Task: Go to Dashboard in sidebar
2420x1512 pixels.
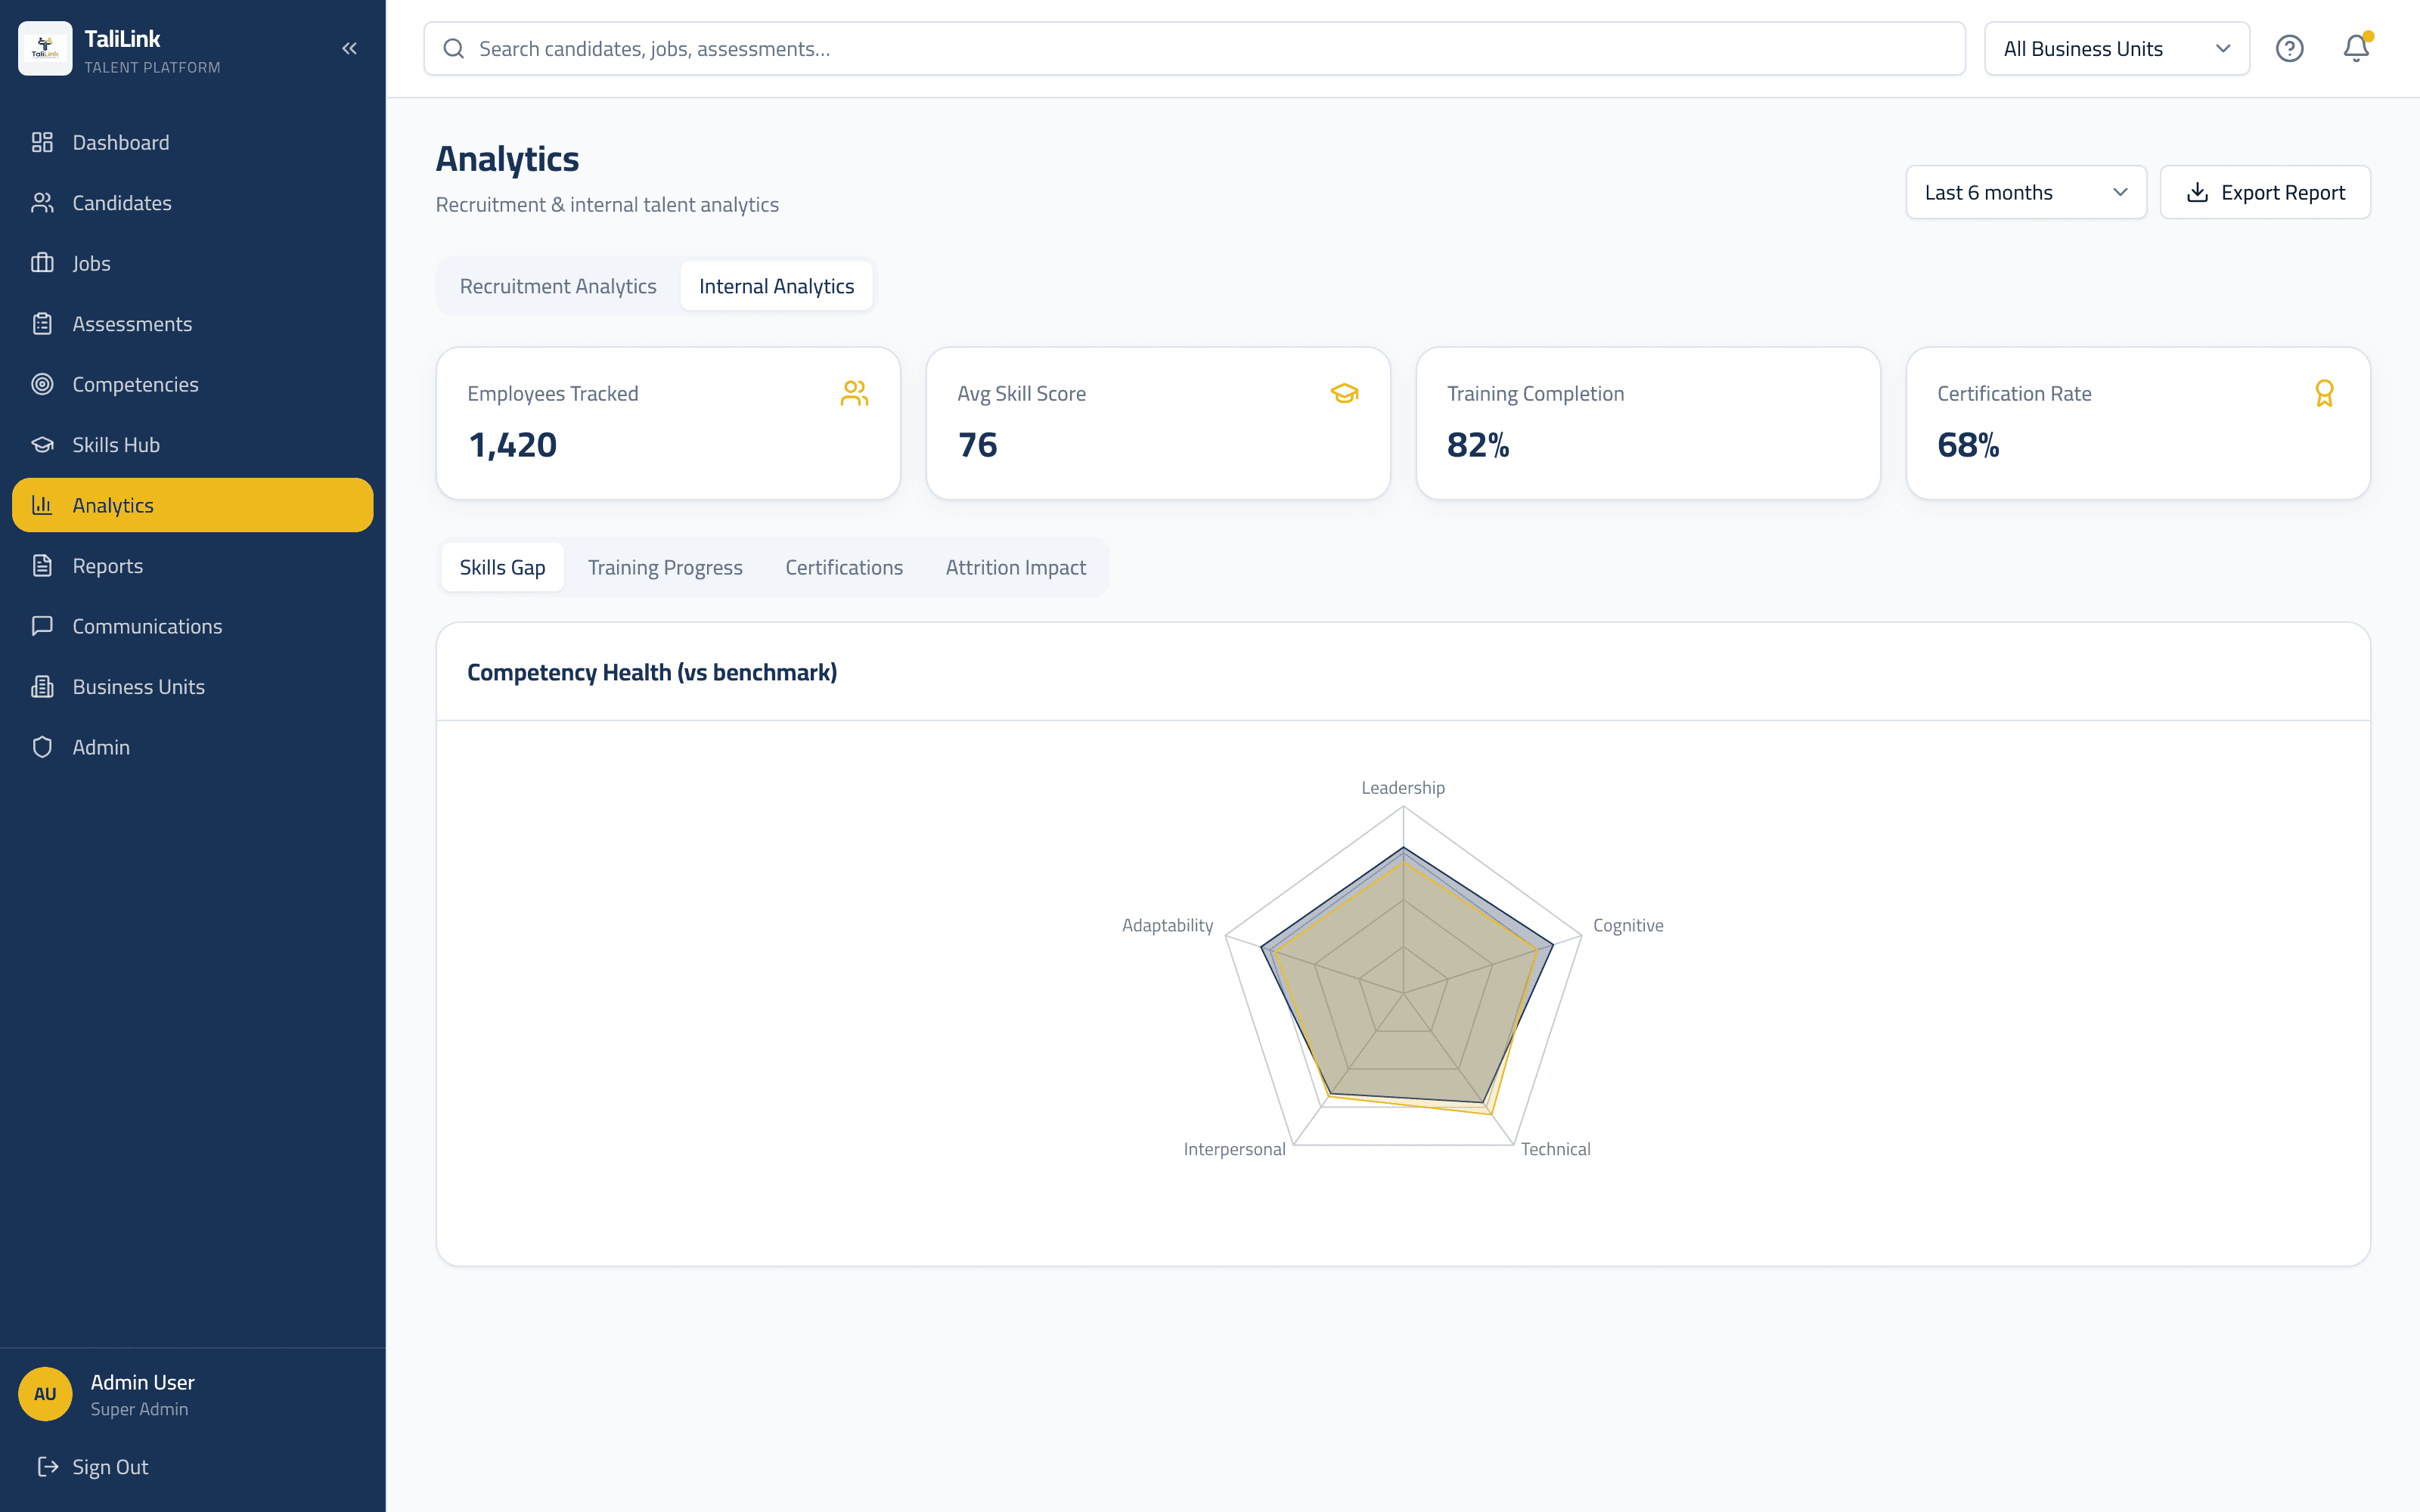Action: point(193,142)
